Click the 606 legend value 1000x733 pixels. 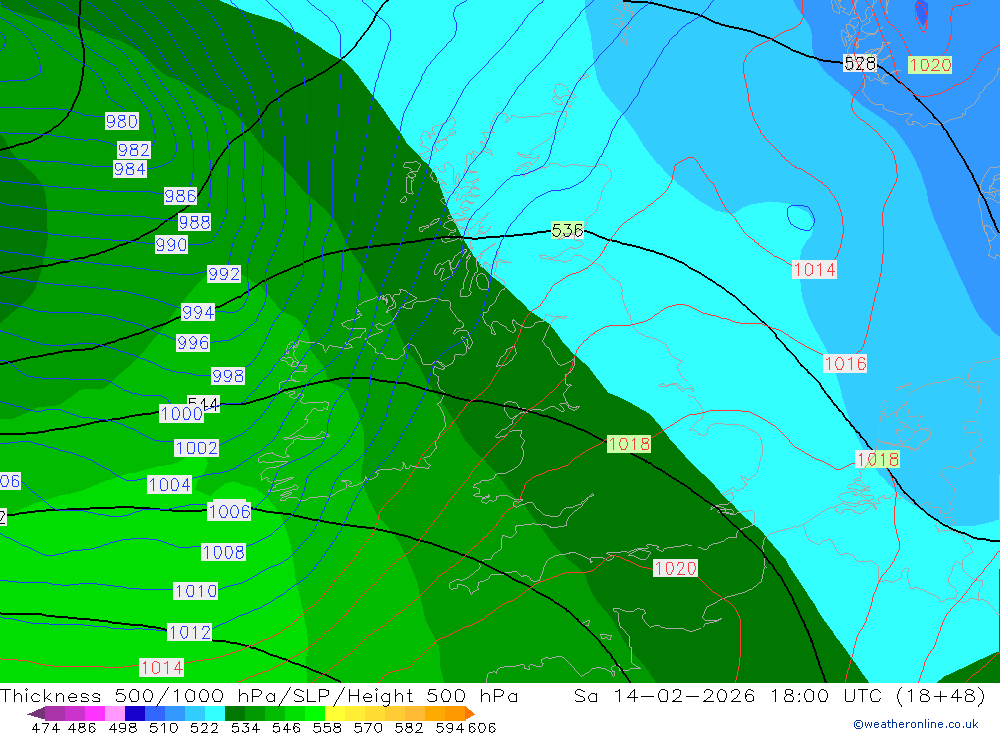[x=482, y=727]
